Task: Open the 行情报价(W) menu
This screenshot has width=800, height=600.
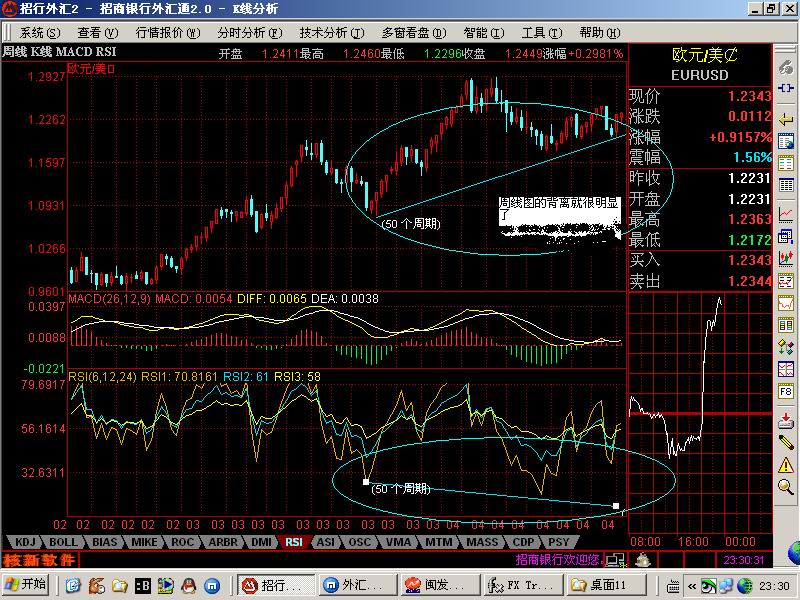Action: [x=168, y=33]
